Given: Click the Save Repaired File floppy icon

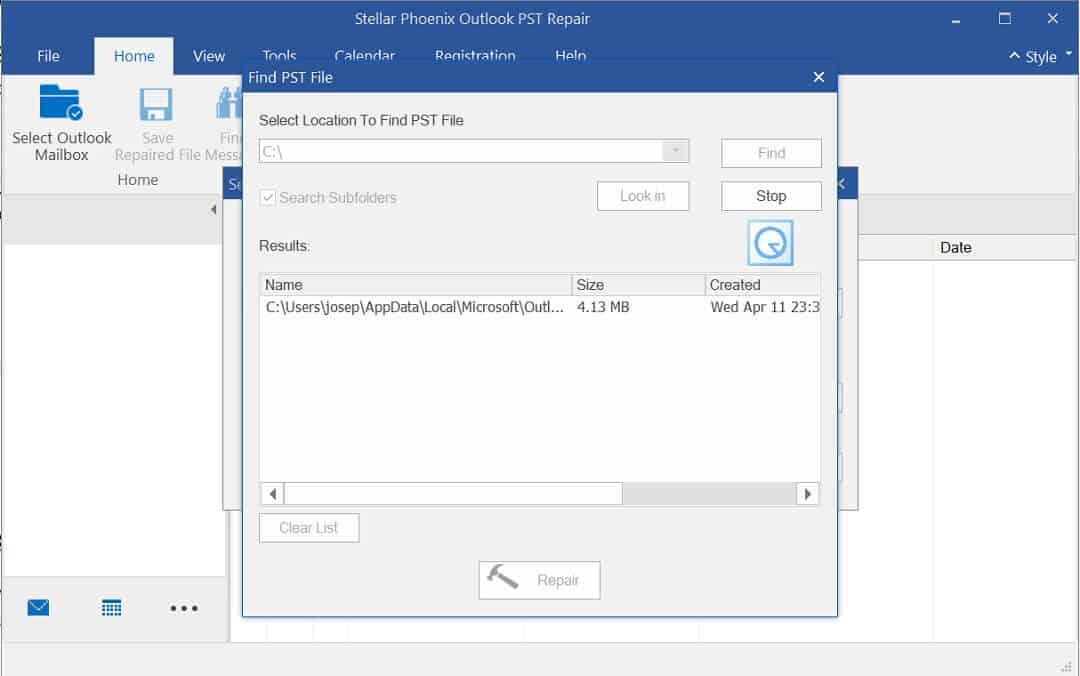Looking at the screenshot, I should pyautogui.click(x=156, y=105).
